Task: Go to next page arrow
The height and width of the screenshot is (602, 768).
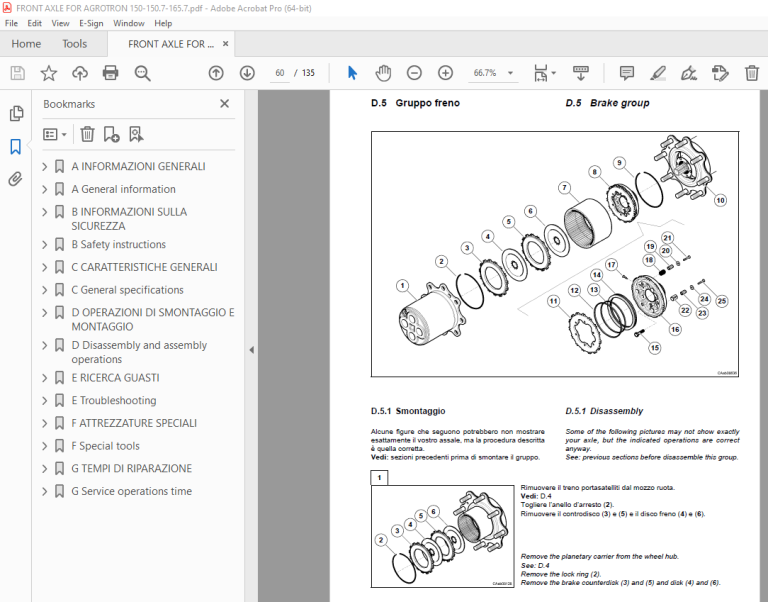Action: pos(247,73)
